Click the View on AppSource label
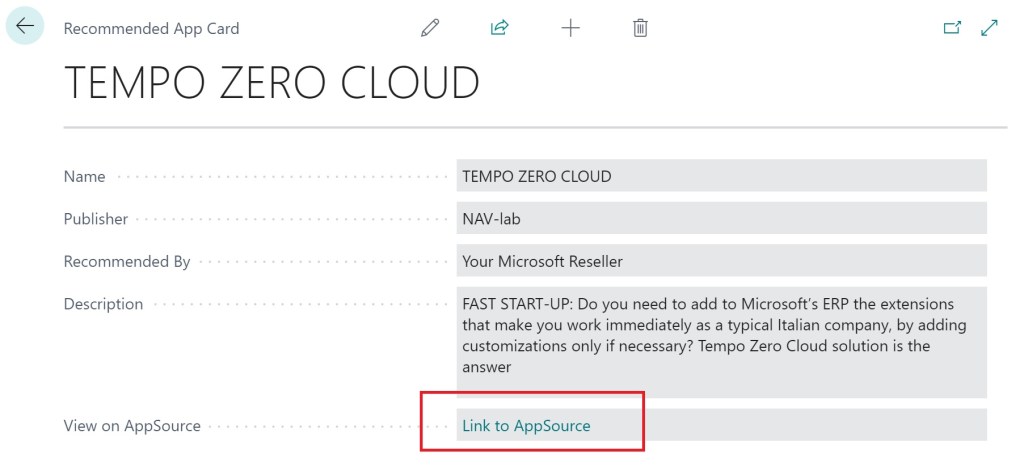 point(132,426)
